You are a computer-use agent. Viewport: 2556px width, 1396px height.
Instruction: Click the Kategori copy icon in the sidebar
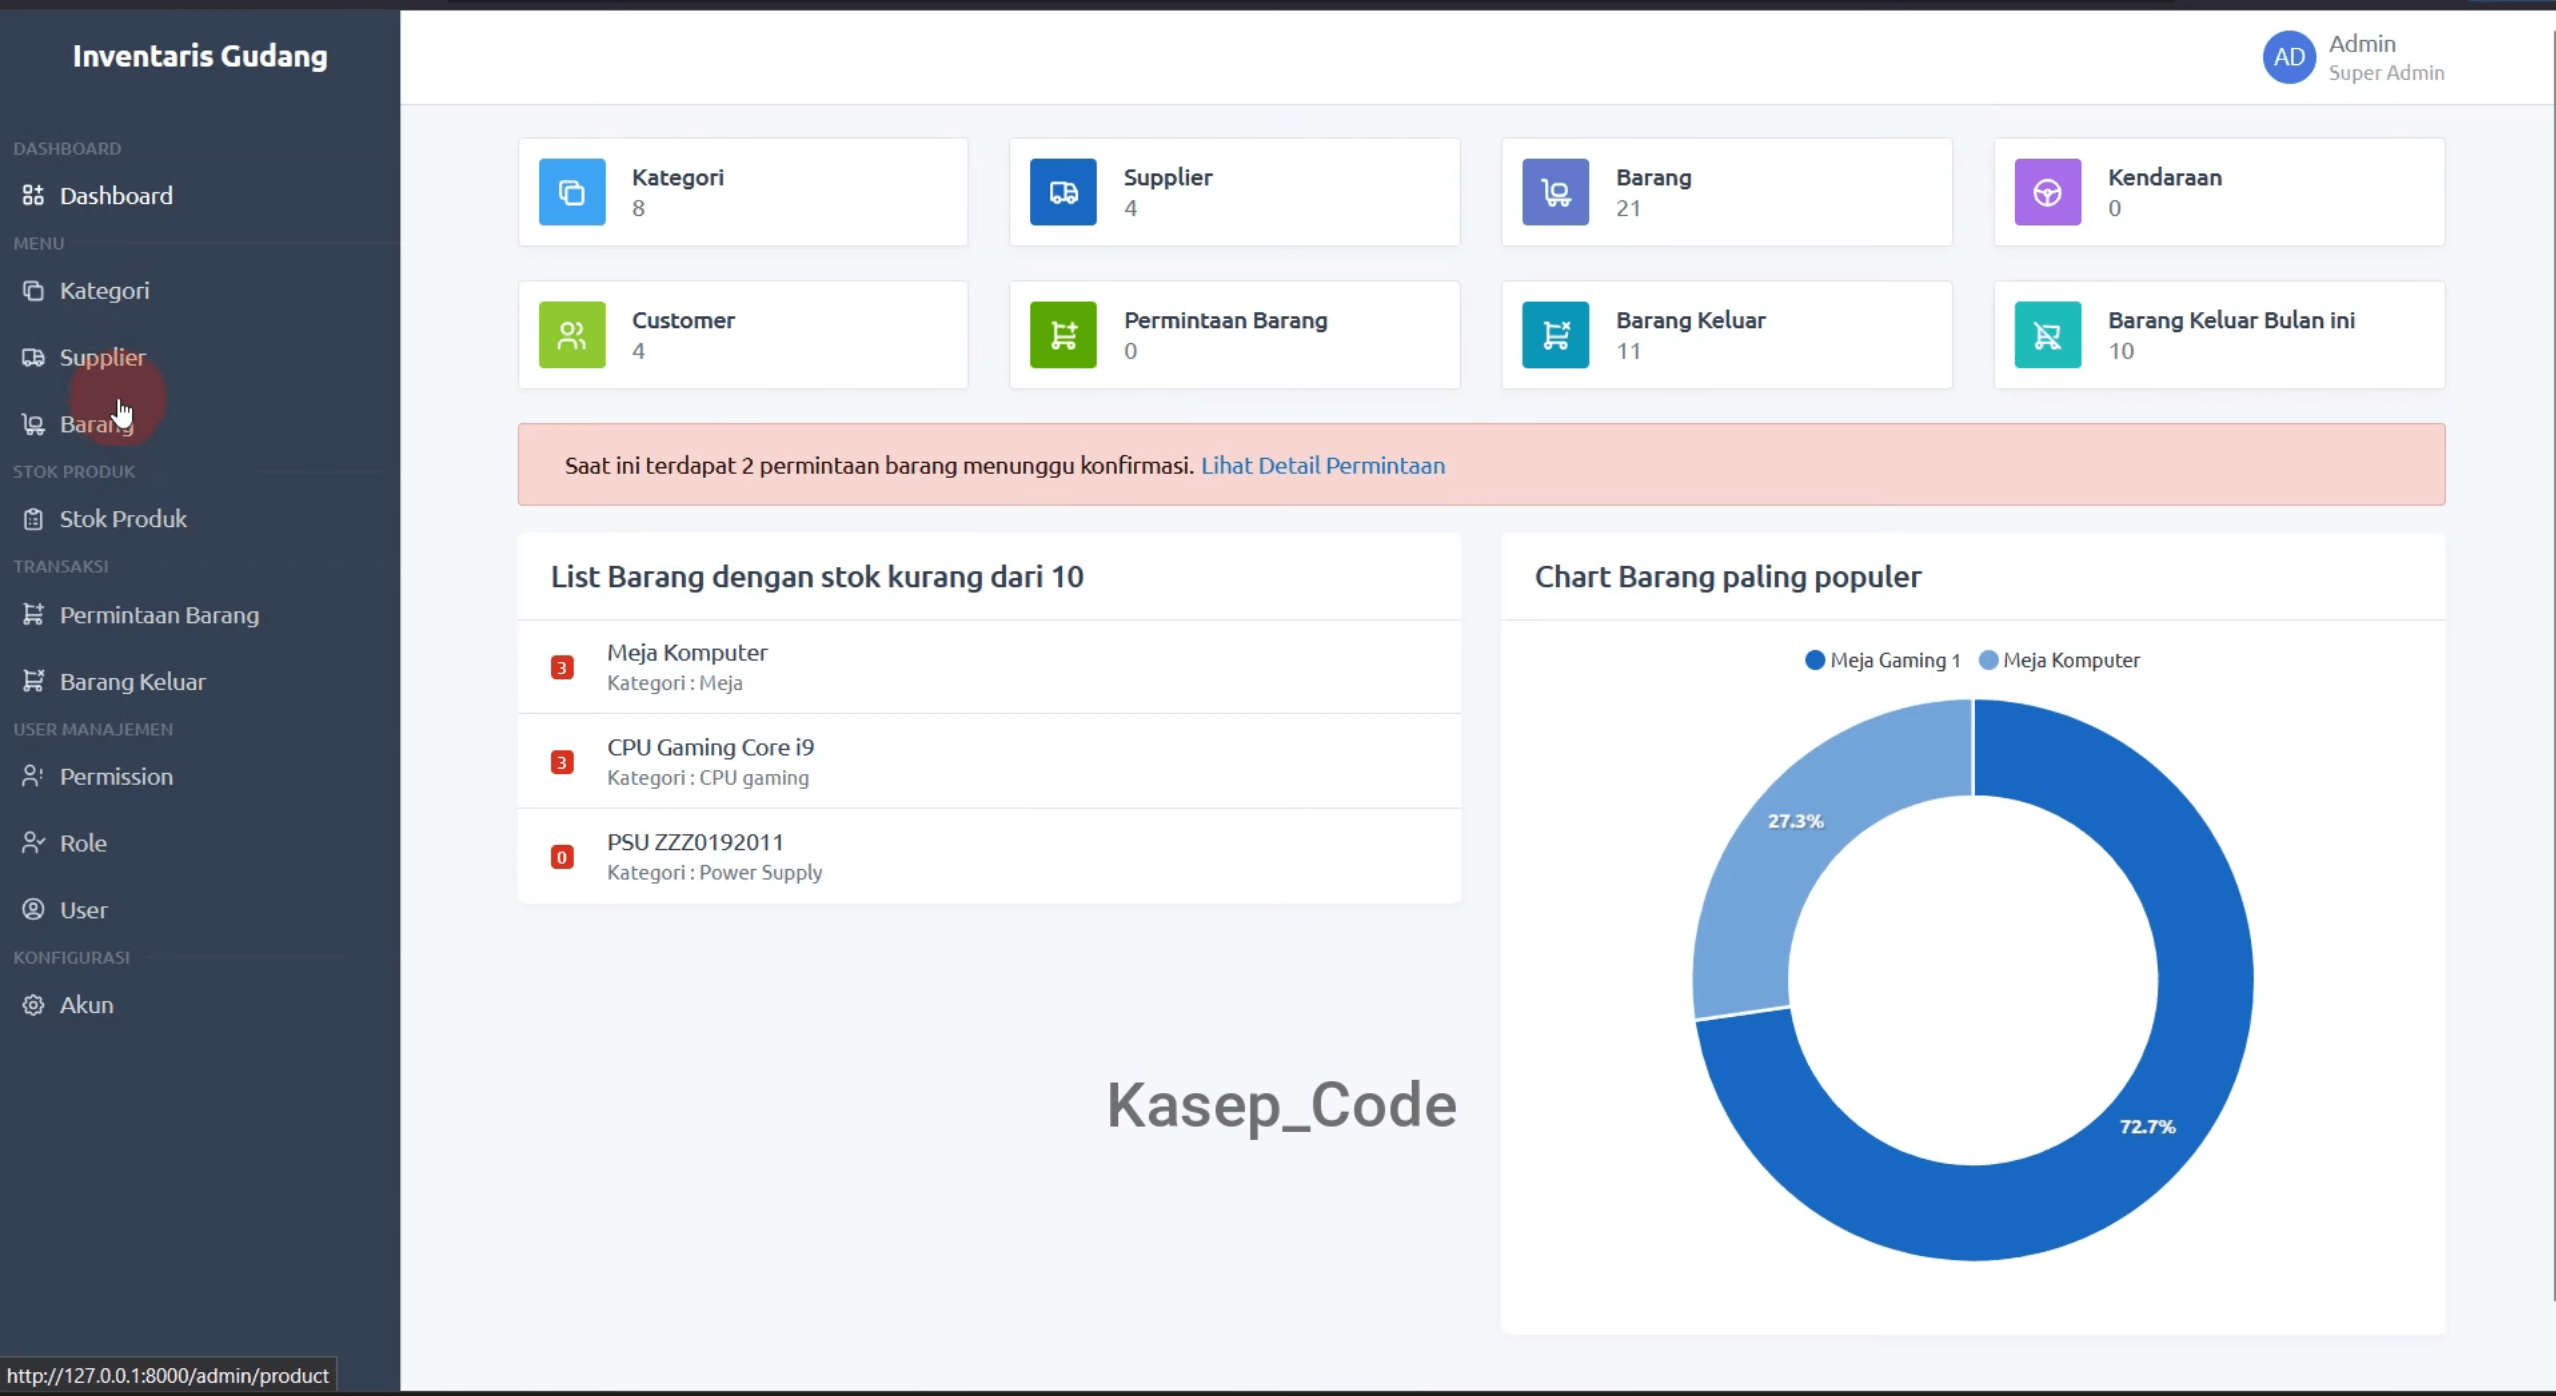click(x=33, y=291)
